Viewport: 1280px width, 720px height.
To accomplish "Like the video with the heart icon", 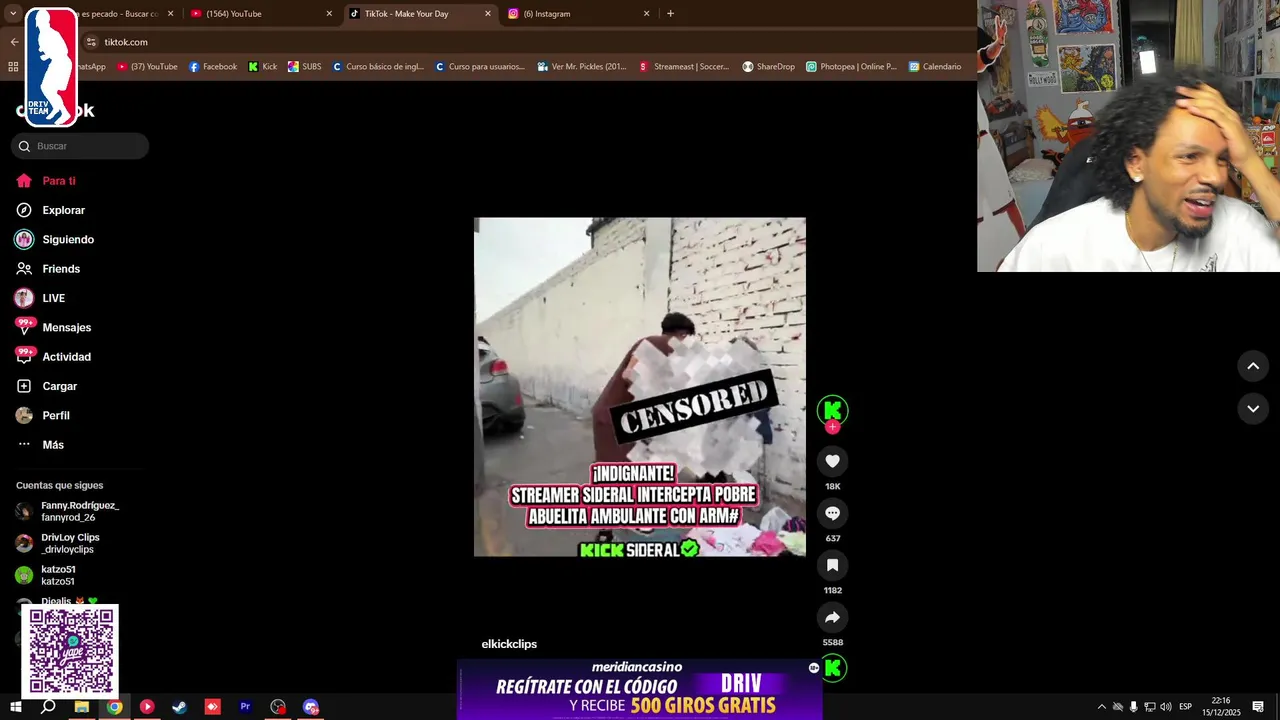I will point(832,461).
